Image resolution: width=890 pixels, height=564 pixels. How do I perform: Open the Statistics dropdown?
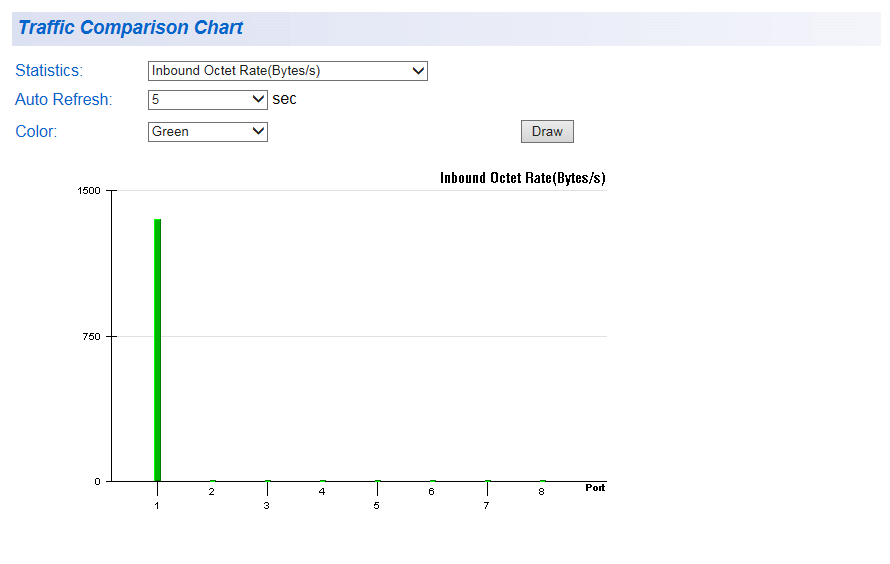point(287,71)
